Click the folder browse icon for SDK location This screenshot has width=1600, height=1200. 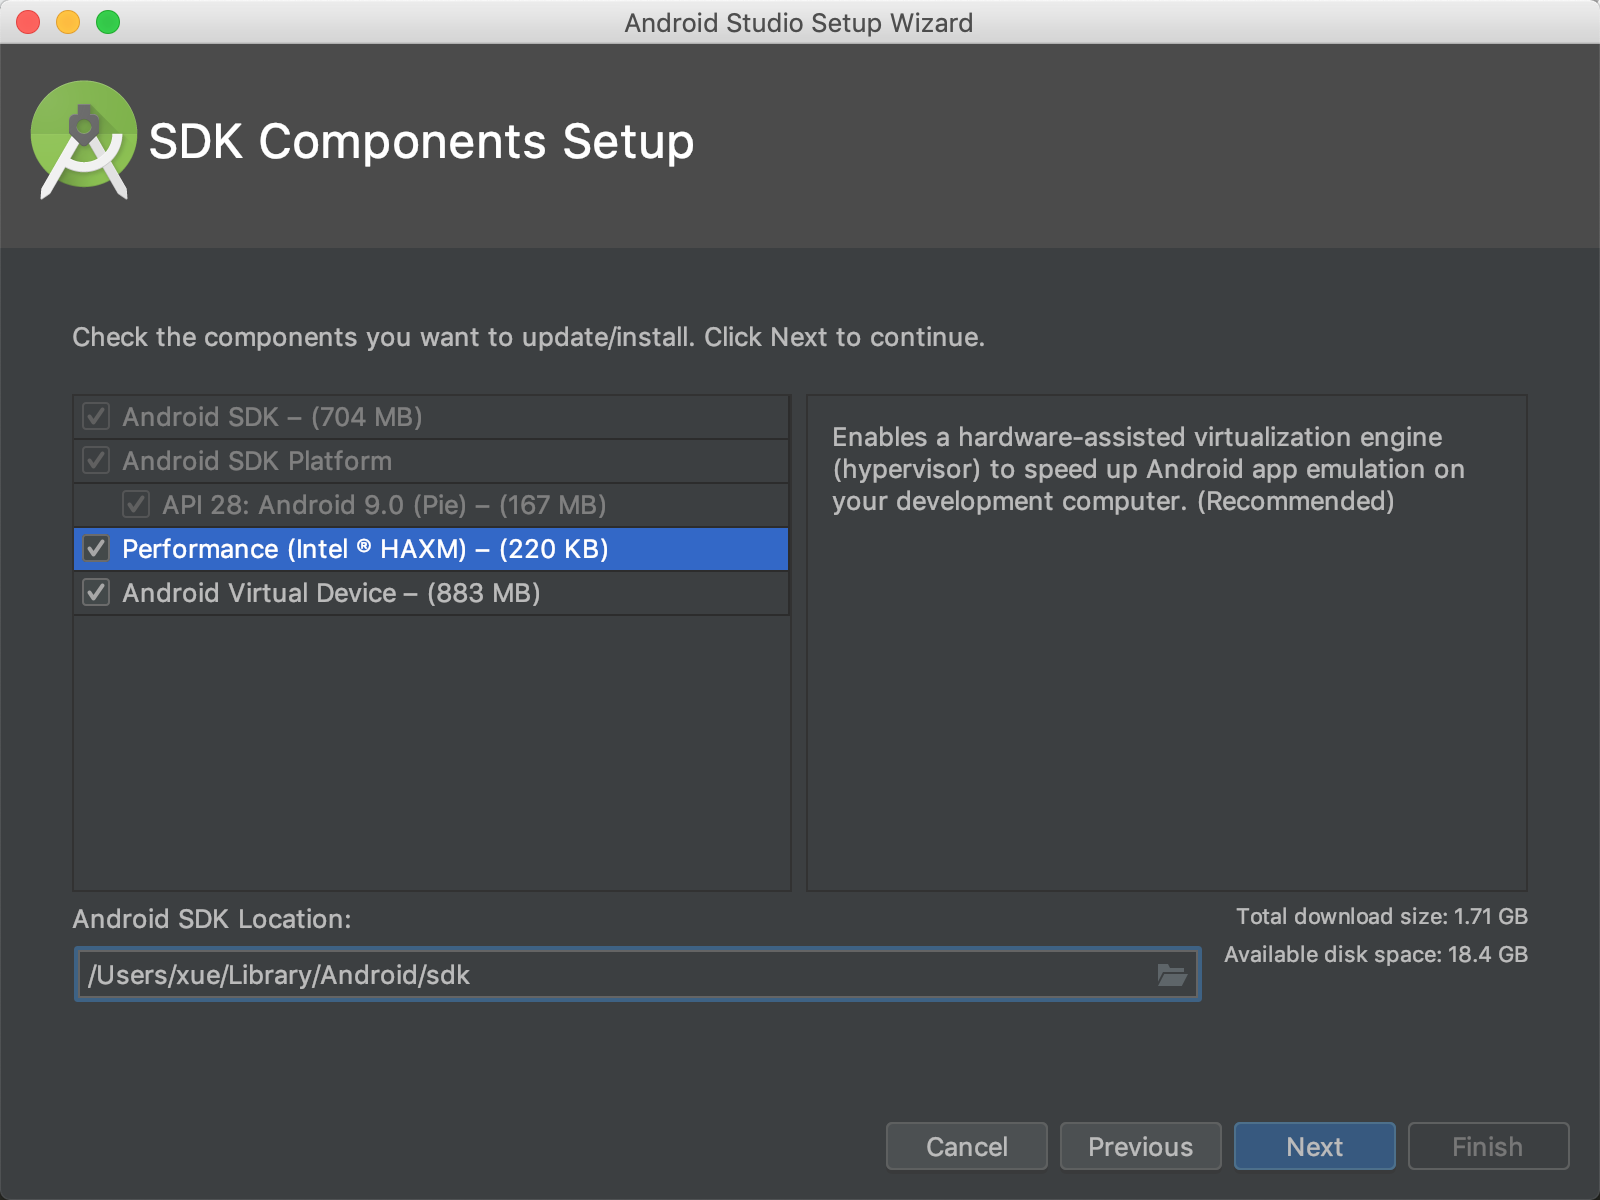point(1171,975)
